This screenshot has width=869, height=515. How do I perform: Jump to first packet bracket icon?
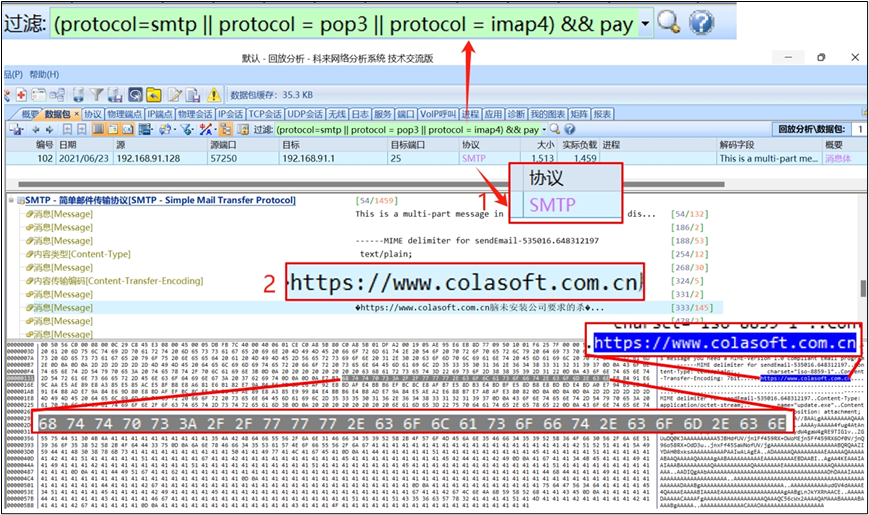point(67,129)
